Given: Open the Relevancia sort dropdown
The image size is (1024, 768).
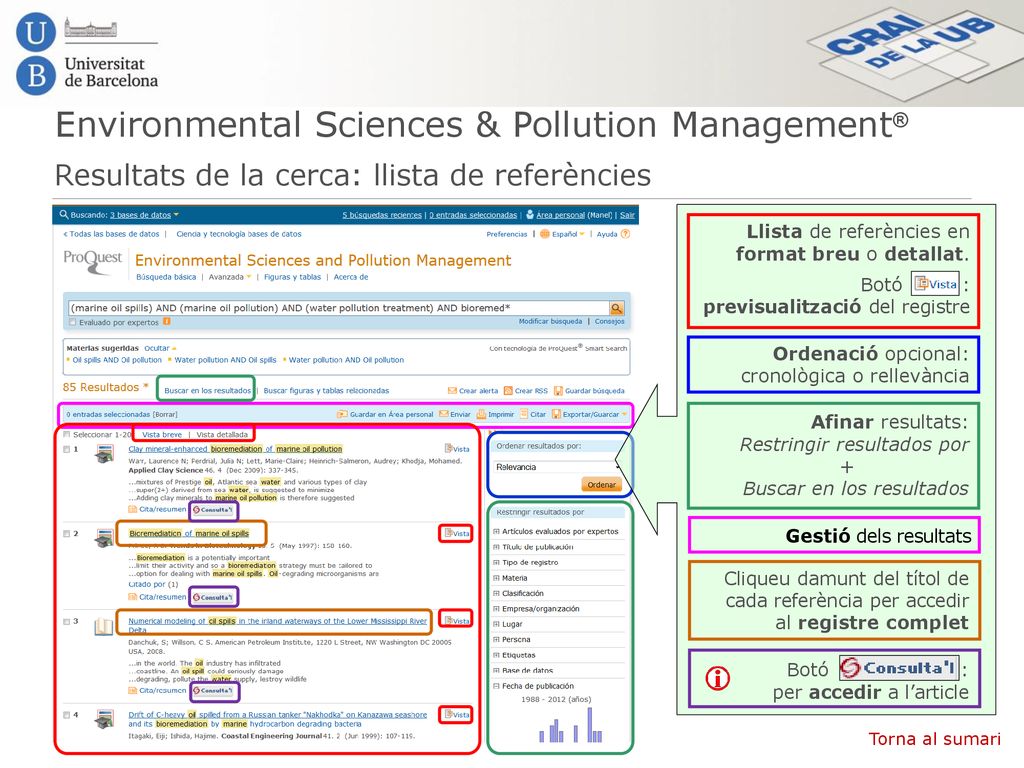Looking at the screenshot, I should click(557, 467).
